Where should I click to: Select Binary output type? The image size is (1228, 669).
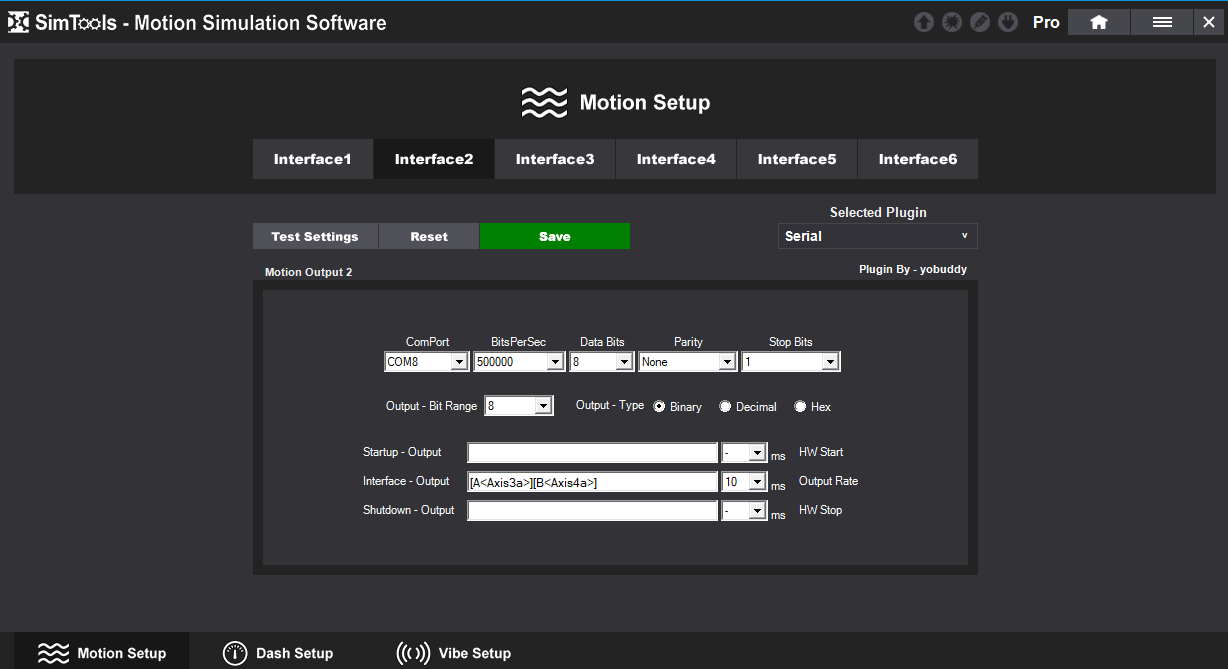[x=660, y=406]
